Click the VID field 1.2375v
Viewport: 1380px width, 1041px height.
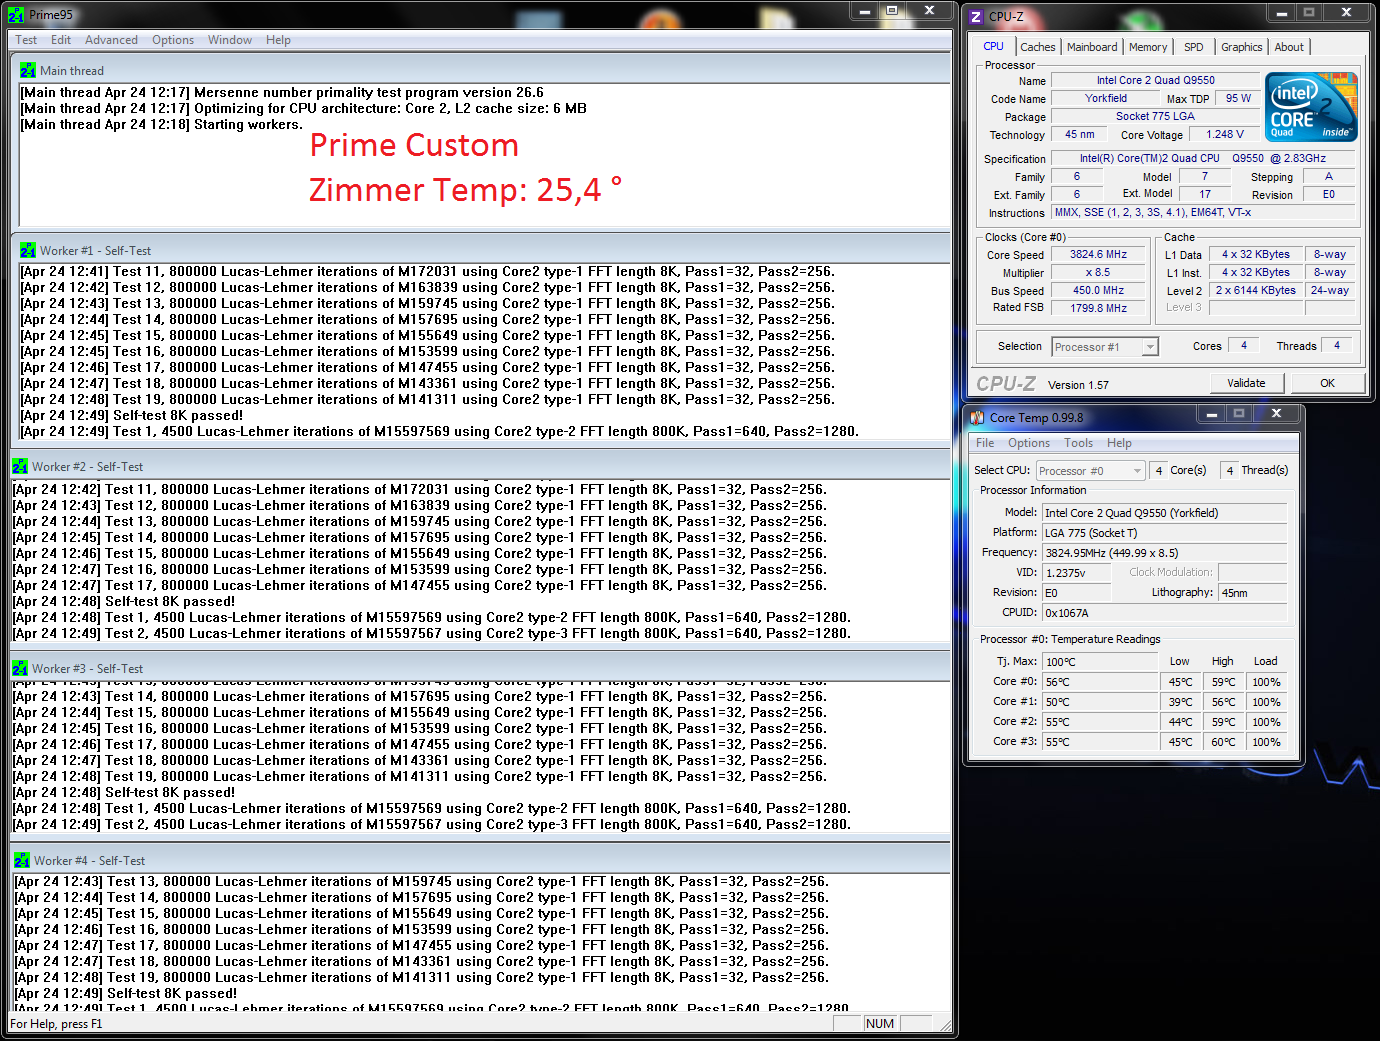1076,573
